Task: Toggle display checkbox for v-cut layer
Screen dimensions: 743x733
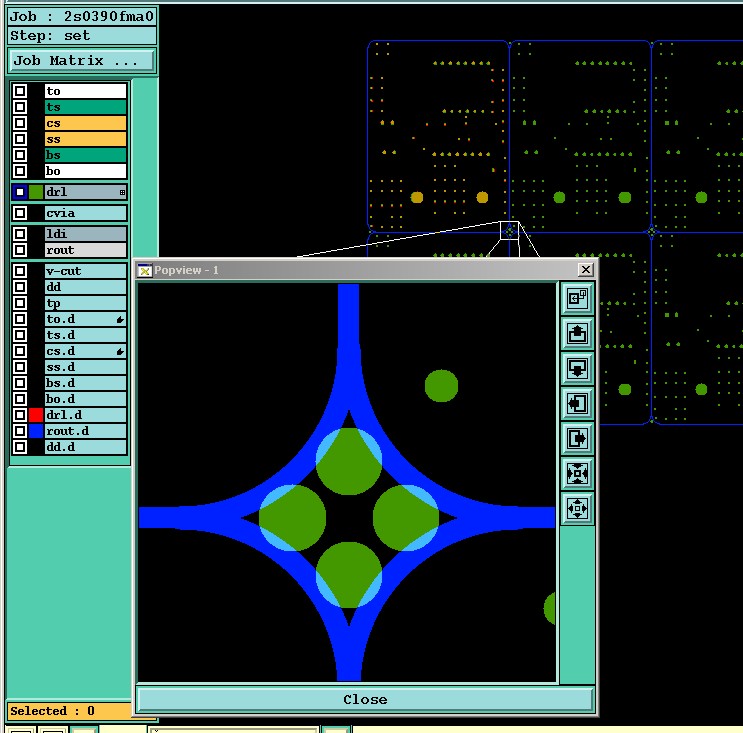Action: [20, 271]
